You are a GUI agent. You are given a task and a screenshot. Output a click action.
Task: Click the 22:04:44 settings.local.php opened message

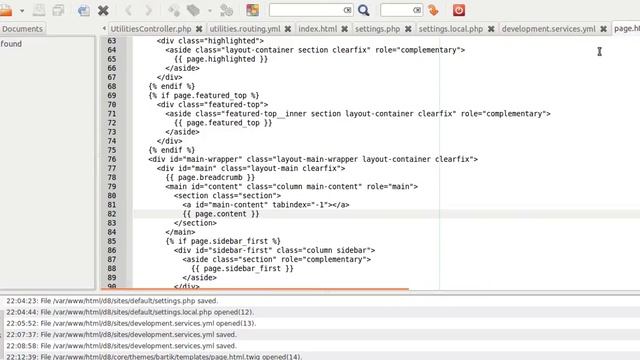point(130,312)
